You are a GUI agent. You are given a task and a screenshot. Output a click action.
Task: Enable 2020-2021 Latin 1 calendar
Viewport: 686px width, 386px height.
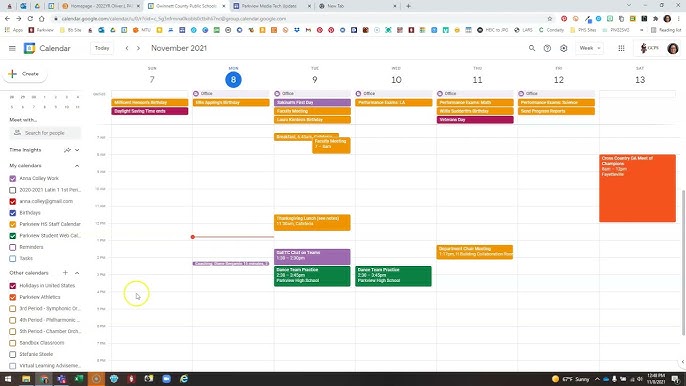point(13,190)
